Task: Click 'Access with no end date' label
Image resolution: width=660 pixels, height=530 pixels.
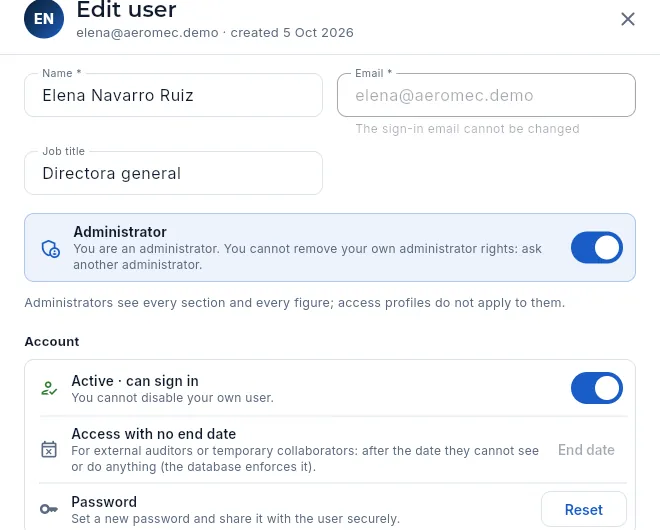Action: pyautogui.click(x=154, y=434)
